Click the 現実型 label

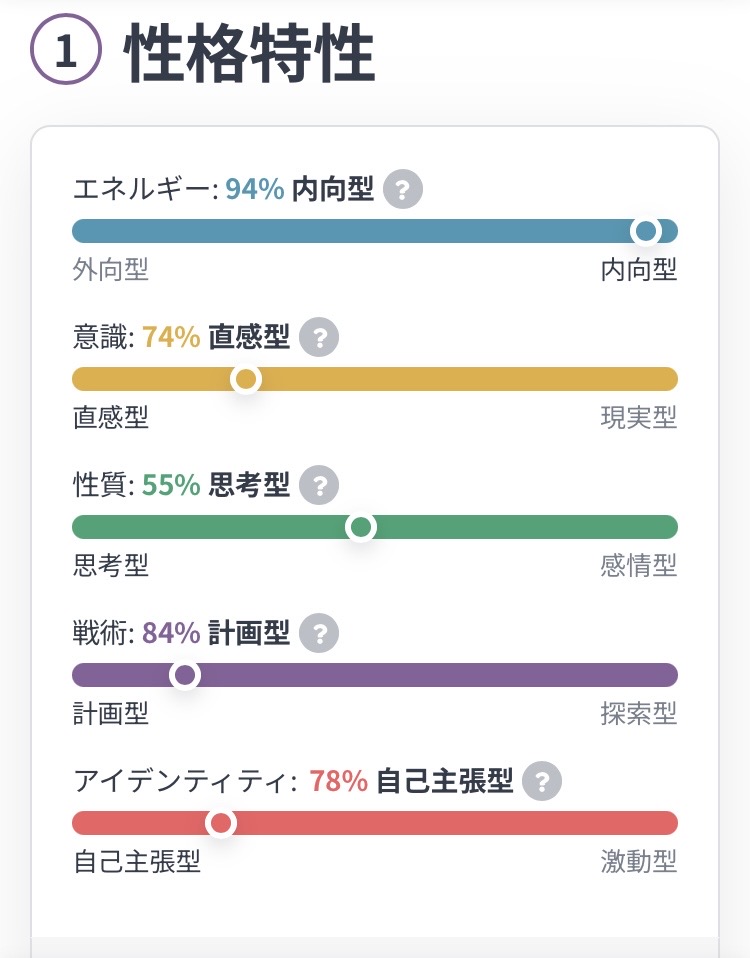click(638, 418)
